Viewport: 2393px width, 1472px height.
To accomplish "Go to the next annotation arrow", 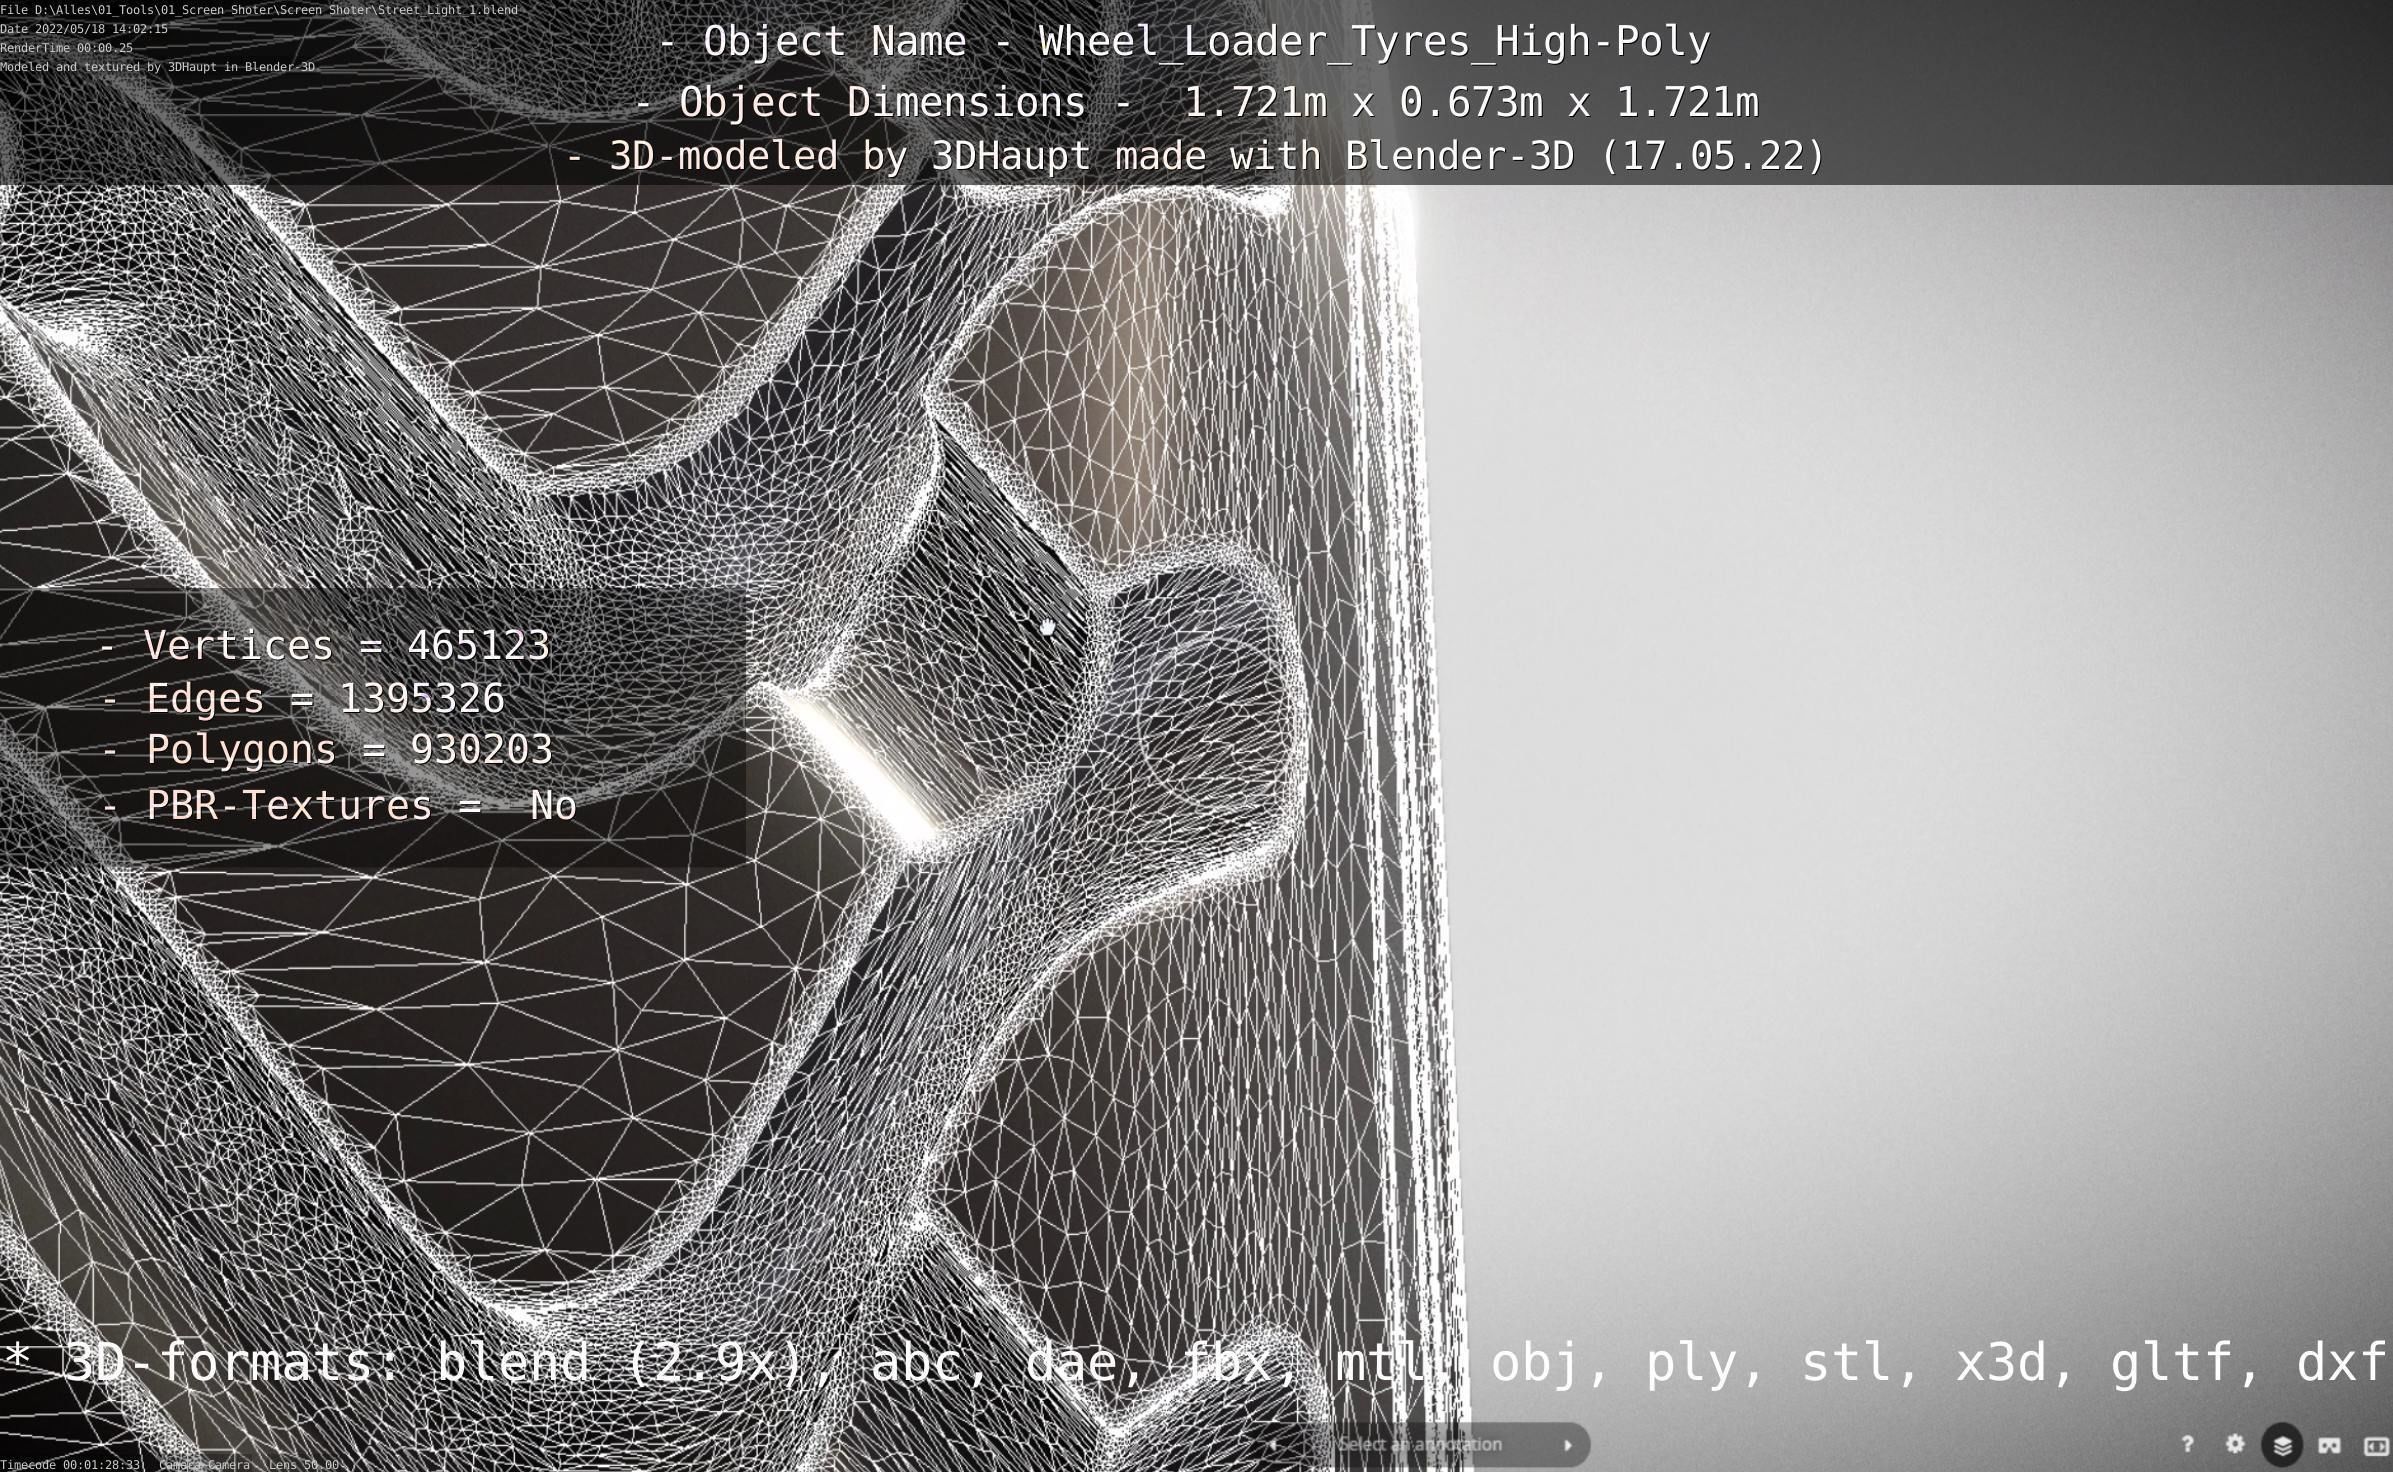I will [1567, 1445].
